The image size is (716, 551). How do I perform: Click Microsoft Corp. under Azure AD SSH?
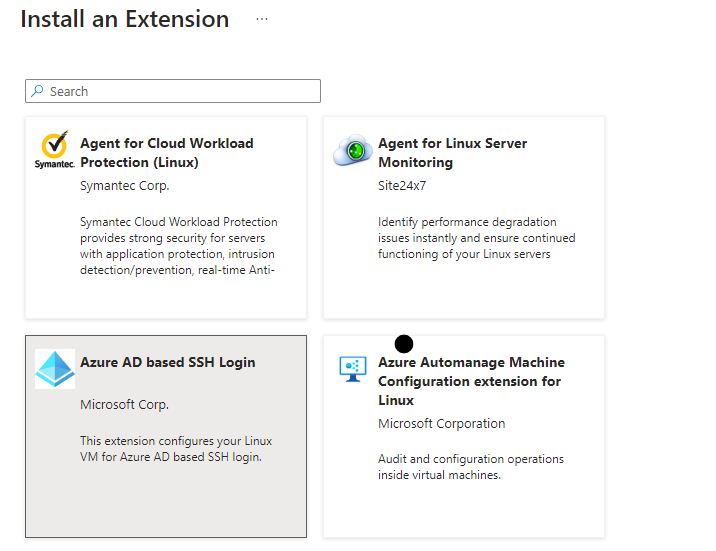click(124, 405)
